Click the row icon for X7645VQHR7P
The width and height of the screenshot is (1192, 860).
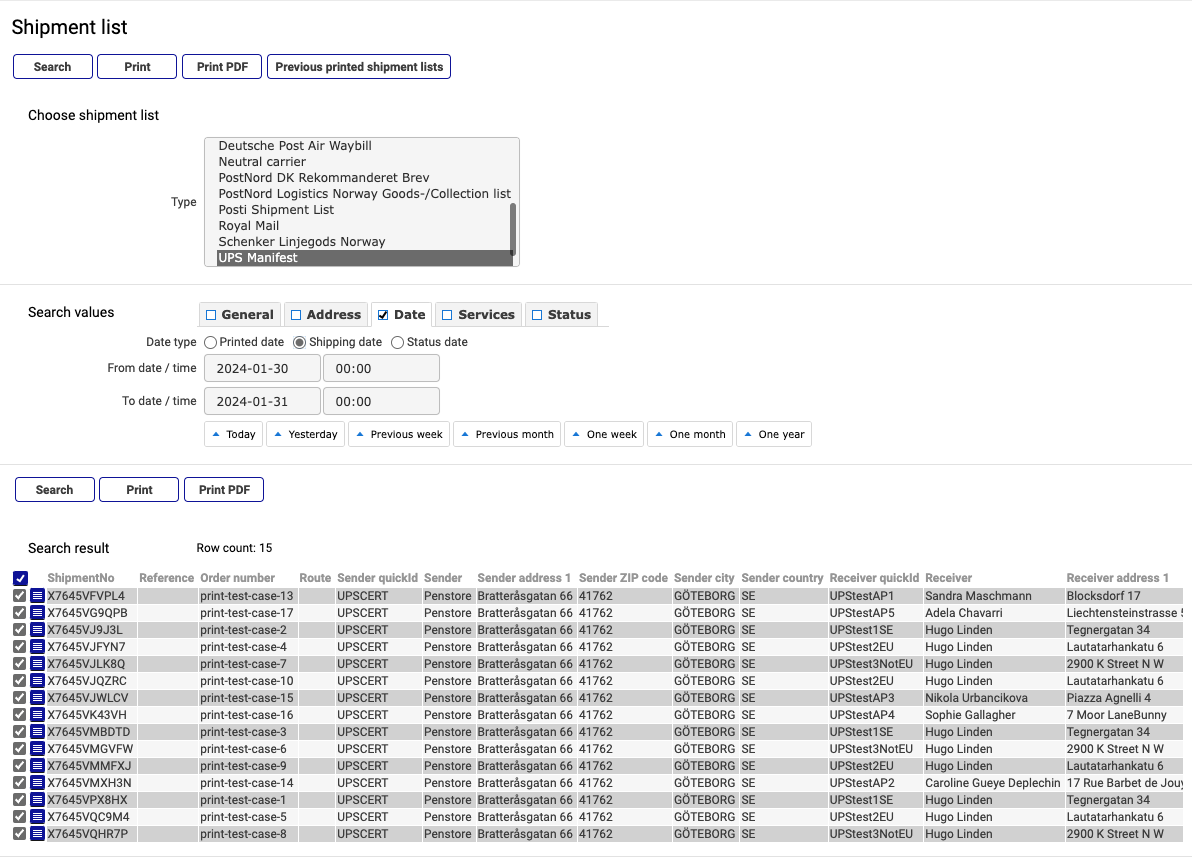coord(38,834)
